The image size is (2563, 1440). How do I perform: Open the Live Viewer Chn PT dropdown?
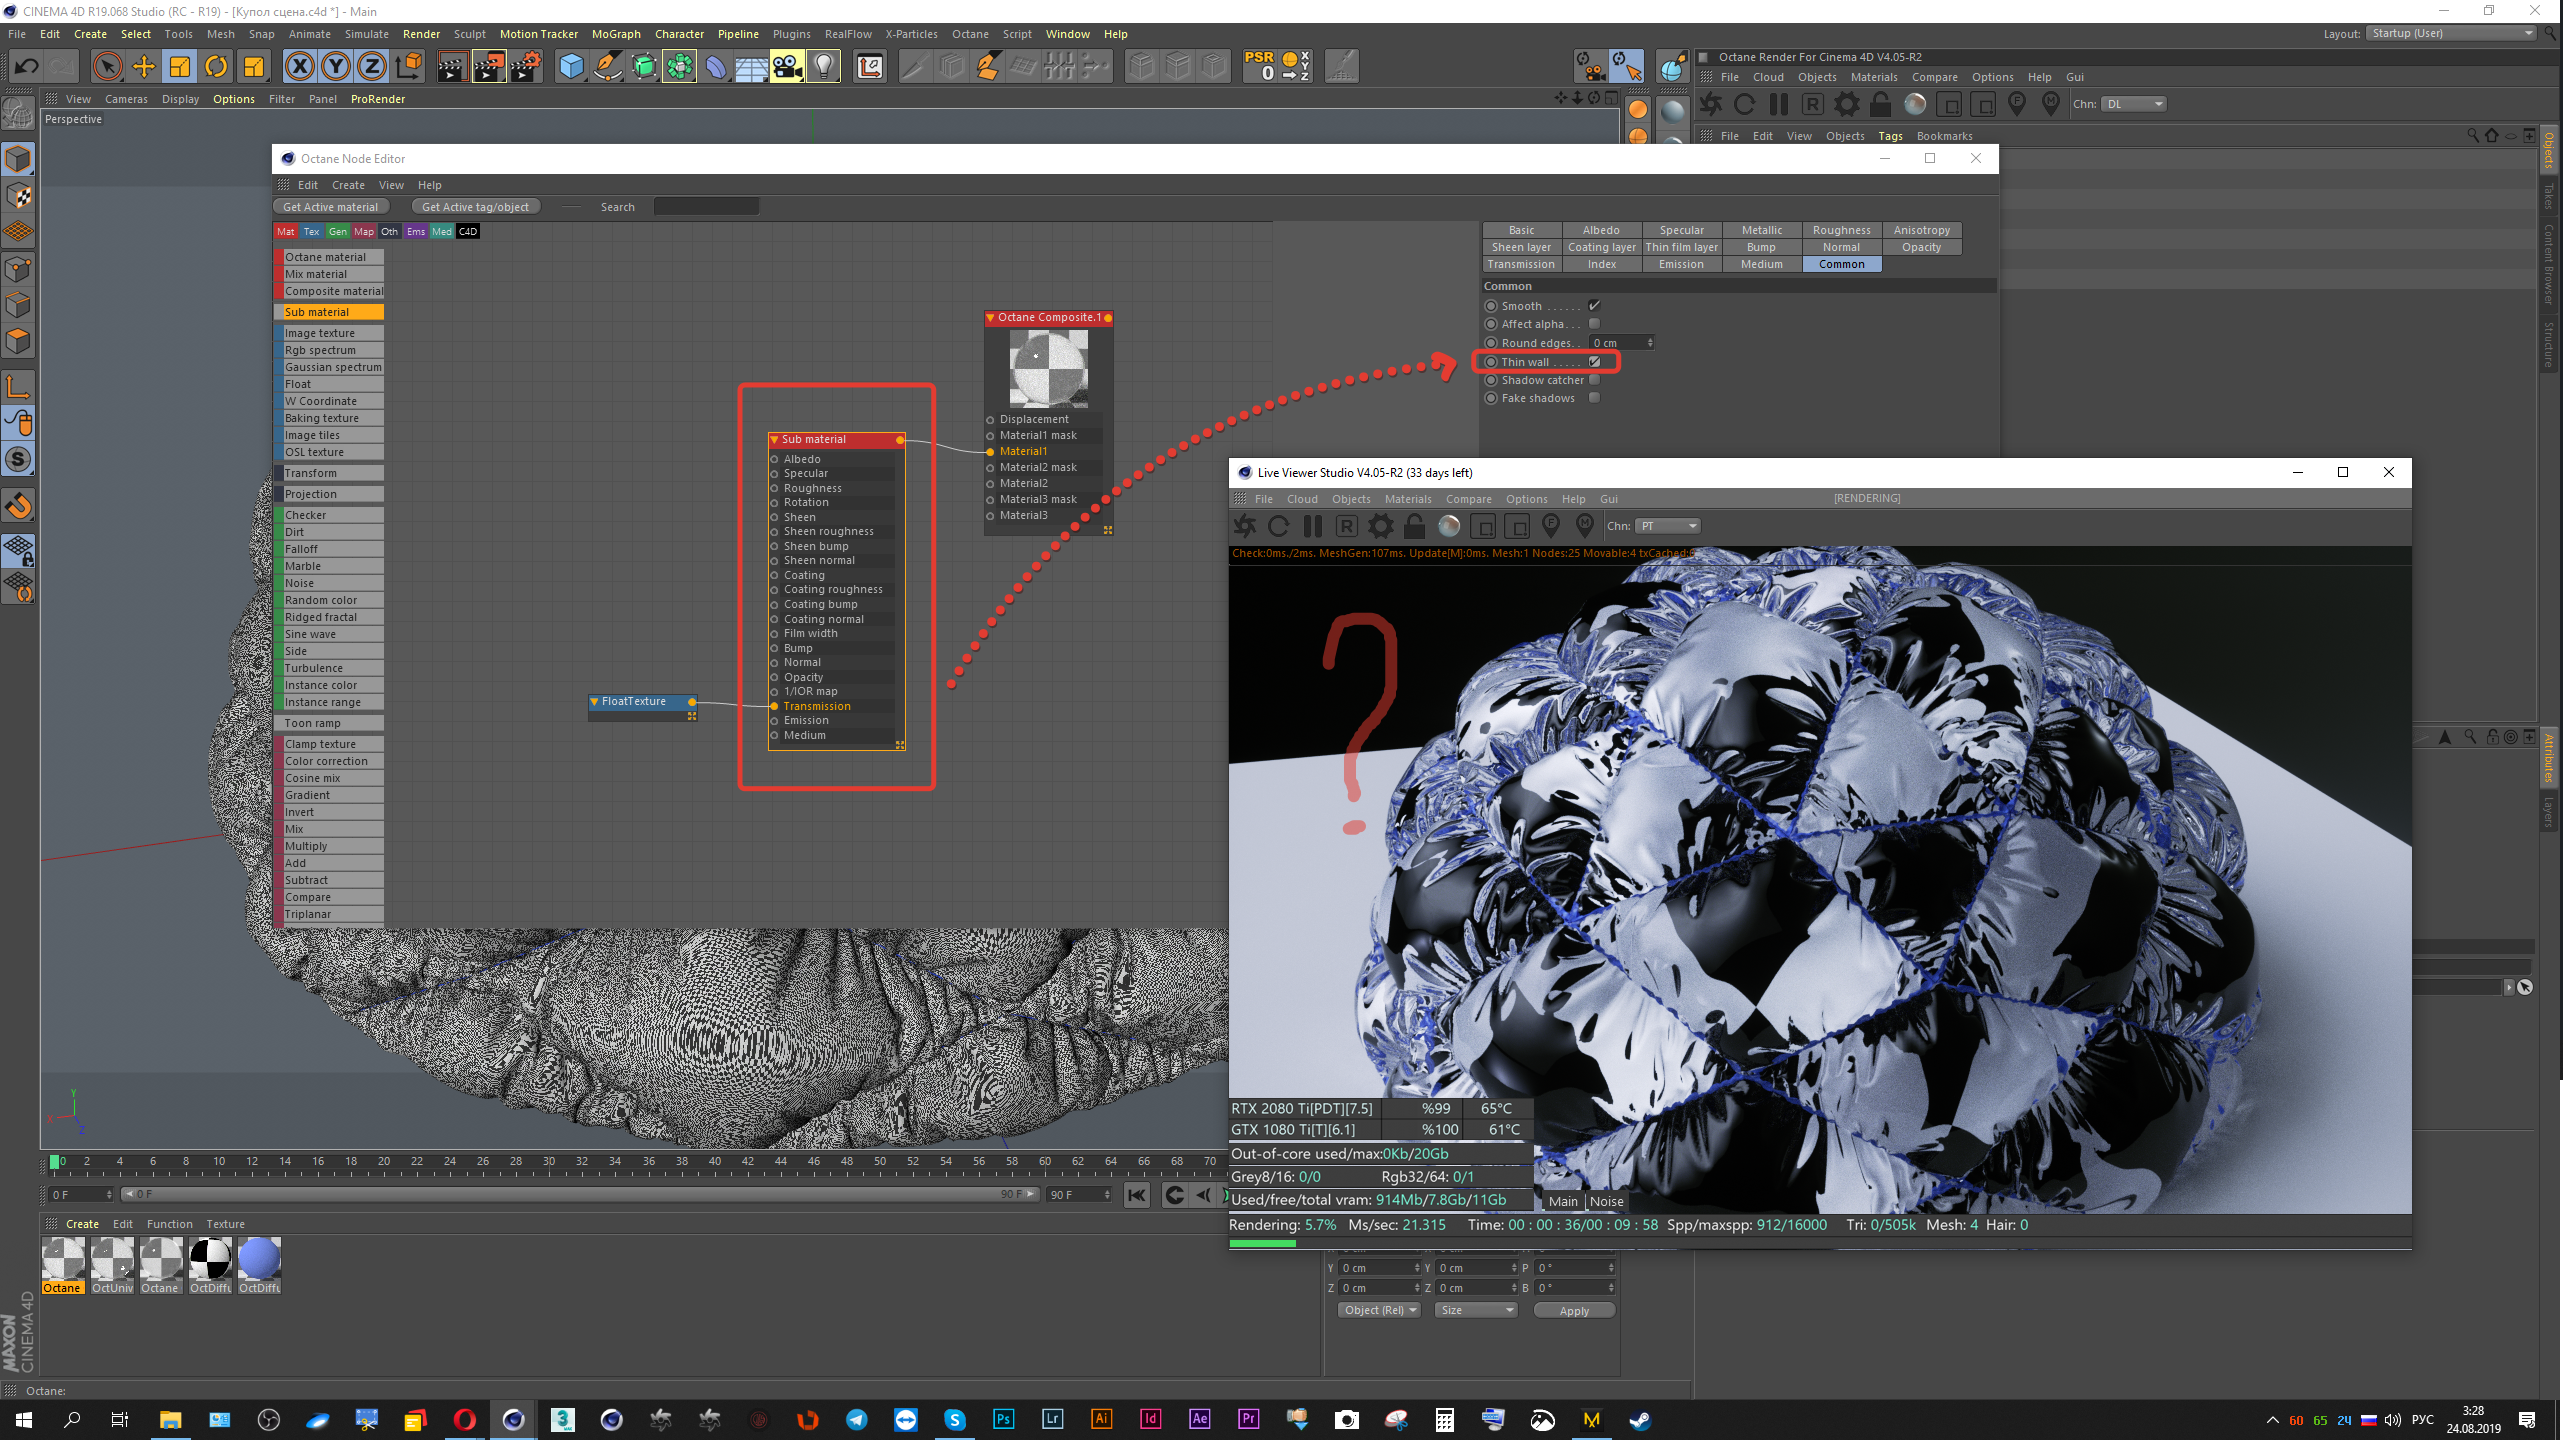[x=1668, y=526]
